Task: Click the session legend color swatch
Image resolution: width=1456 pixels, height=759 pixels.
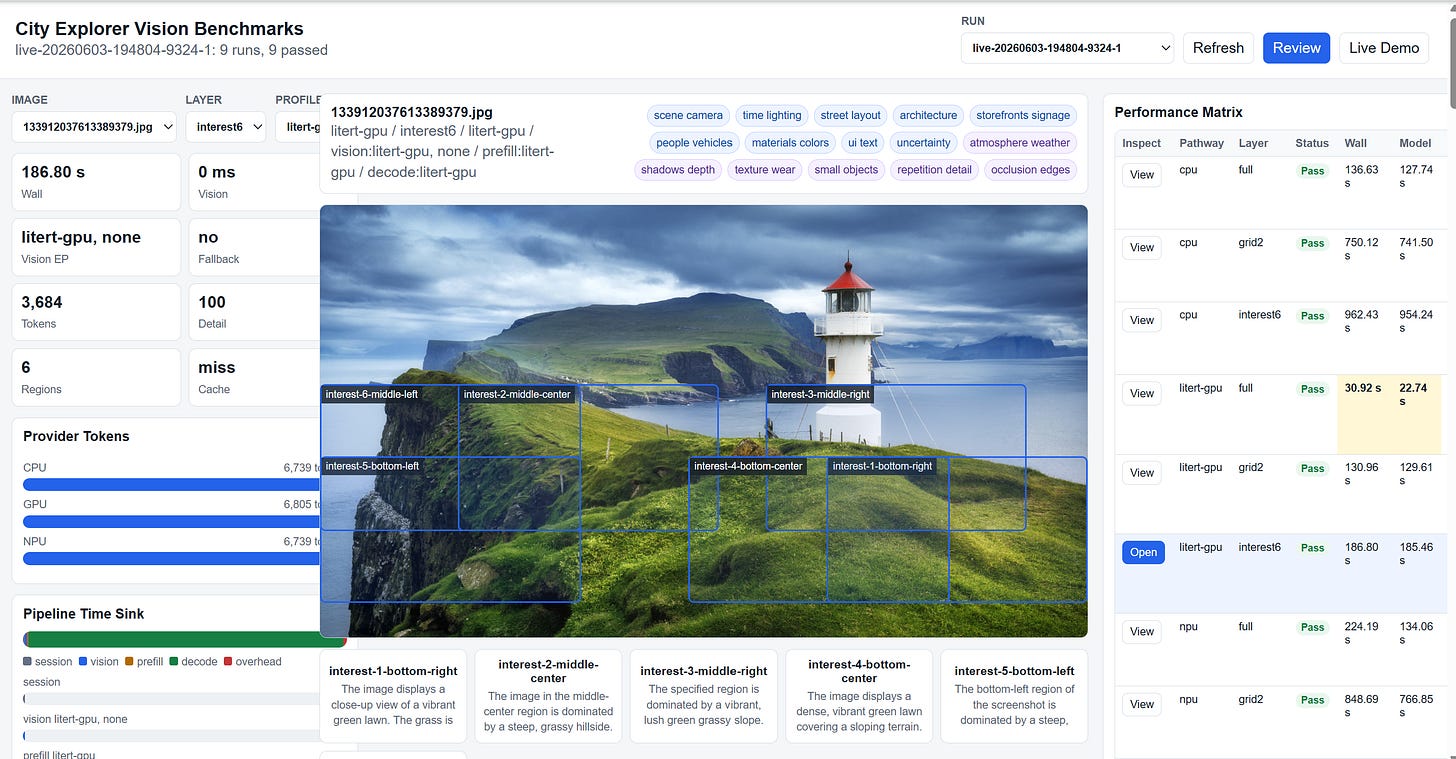Action: 27,662
